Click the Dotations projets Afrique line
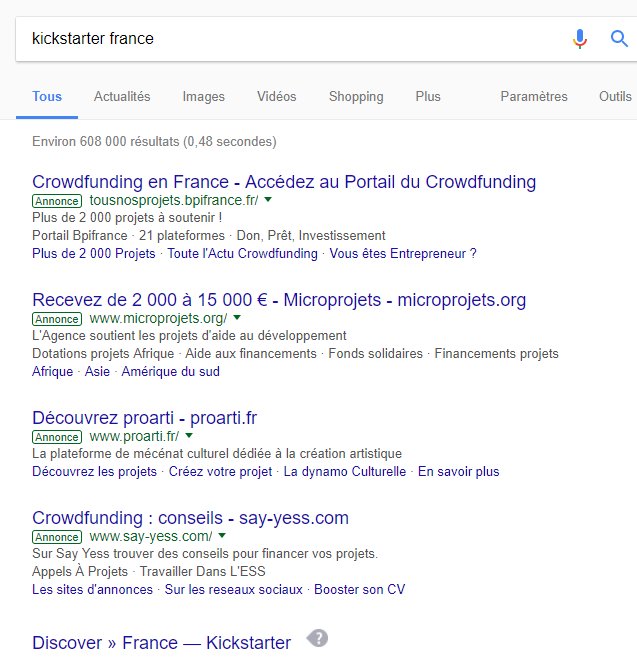637x657 pixels. pyautogui.click(x=295, y=354)
